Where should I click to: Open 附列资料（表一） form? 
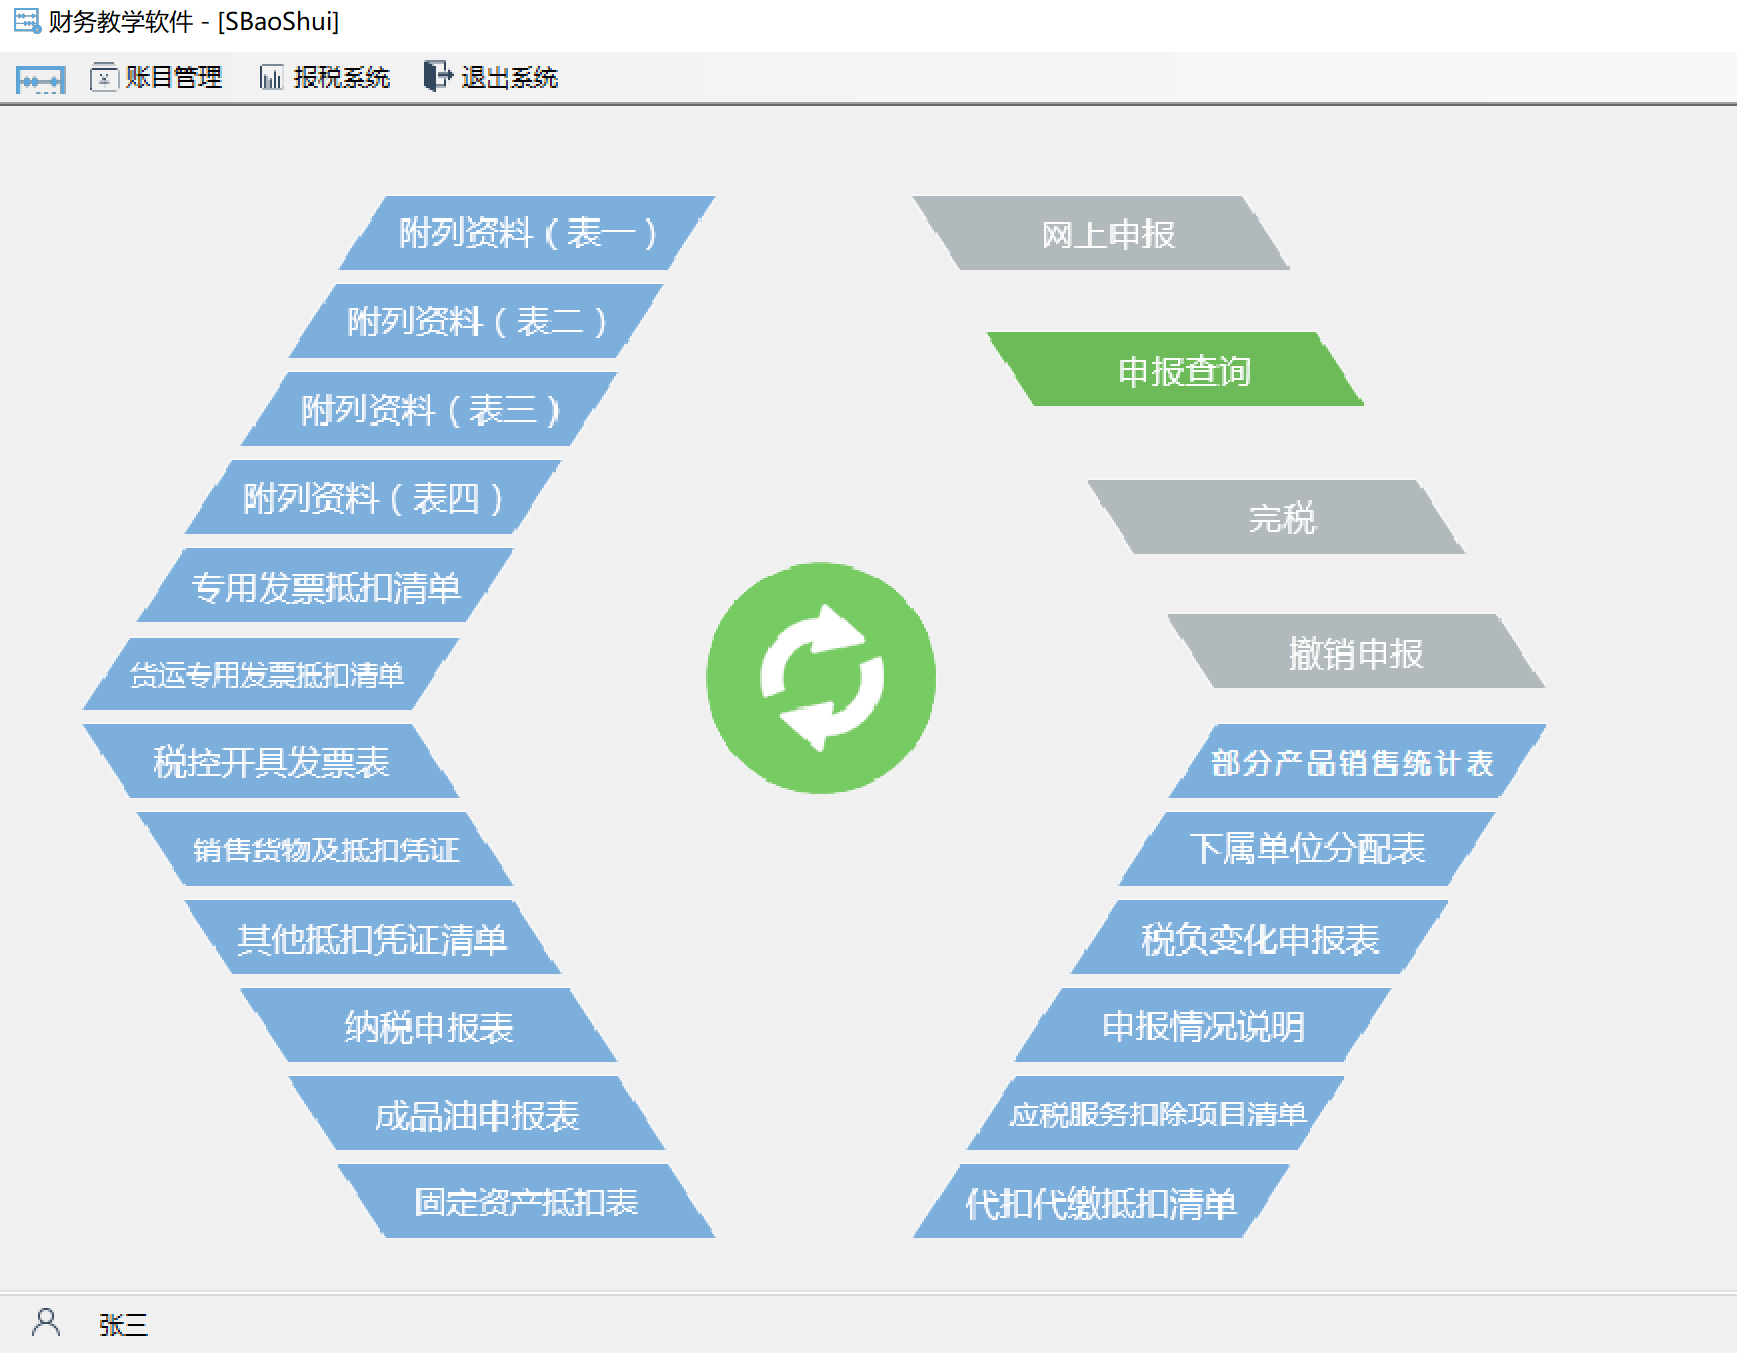click(x=527, y=233)
